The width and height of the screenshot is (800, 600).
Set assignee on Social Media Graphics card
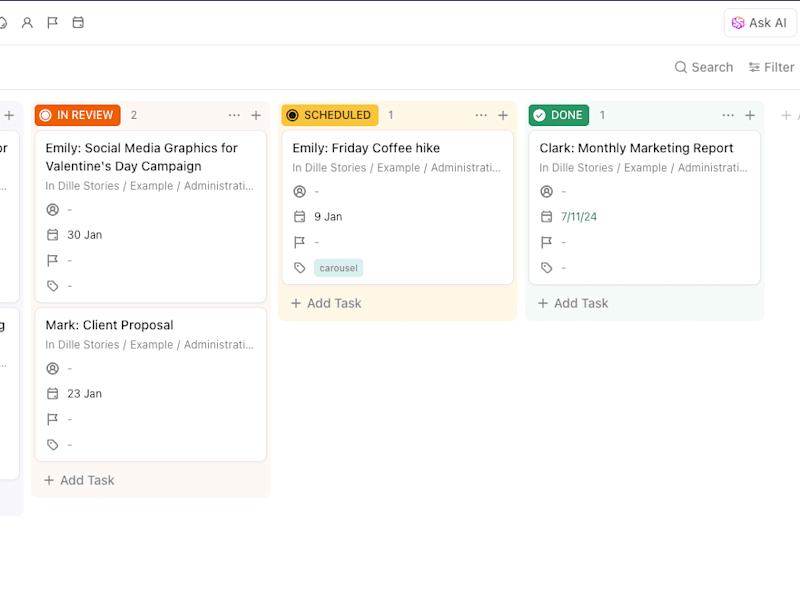(53, 210)
